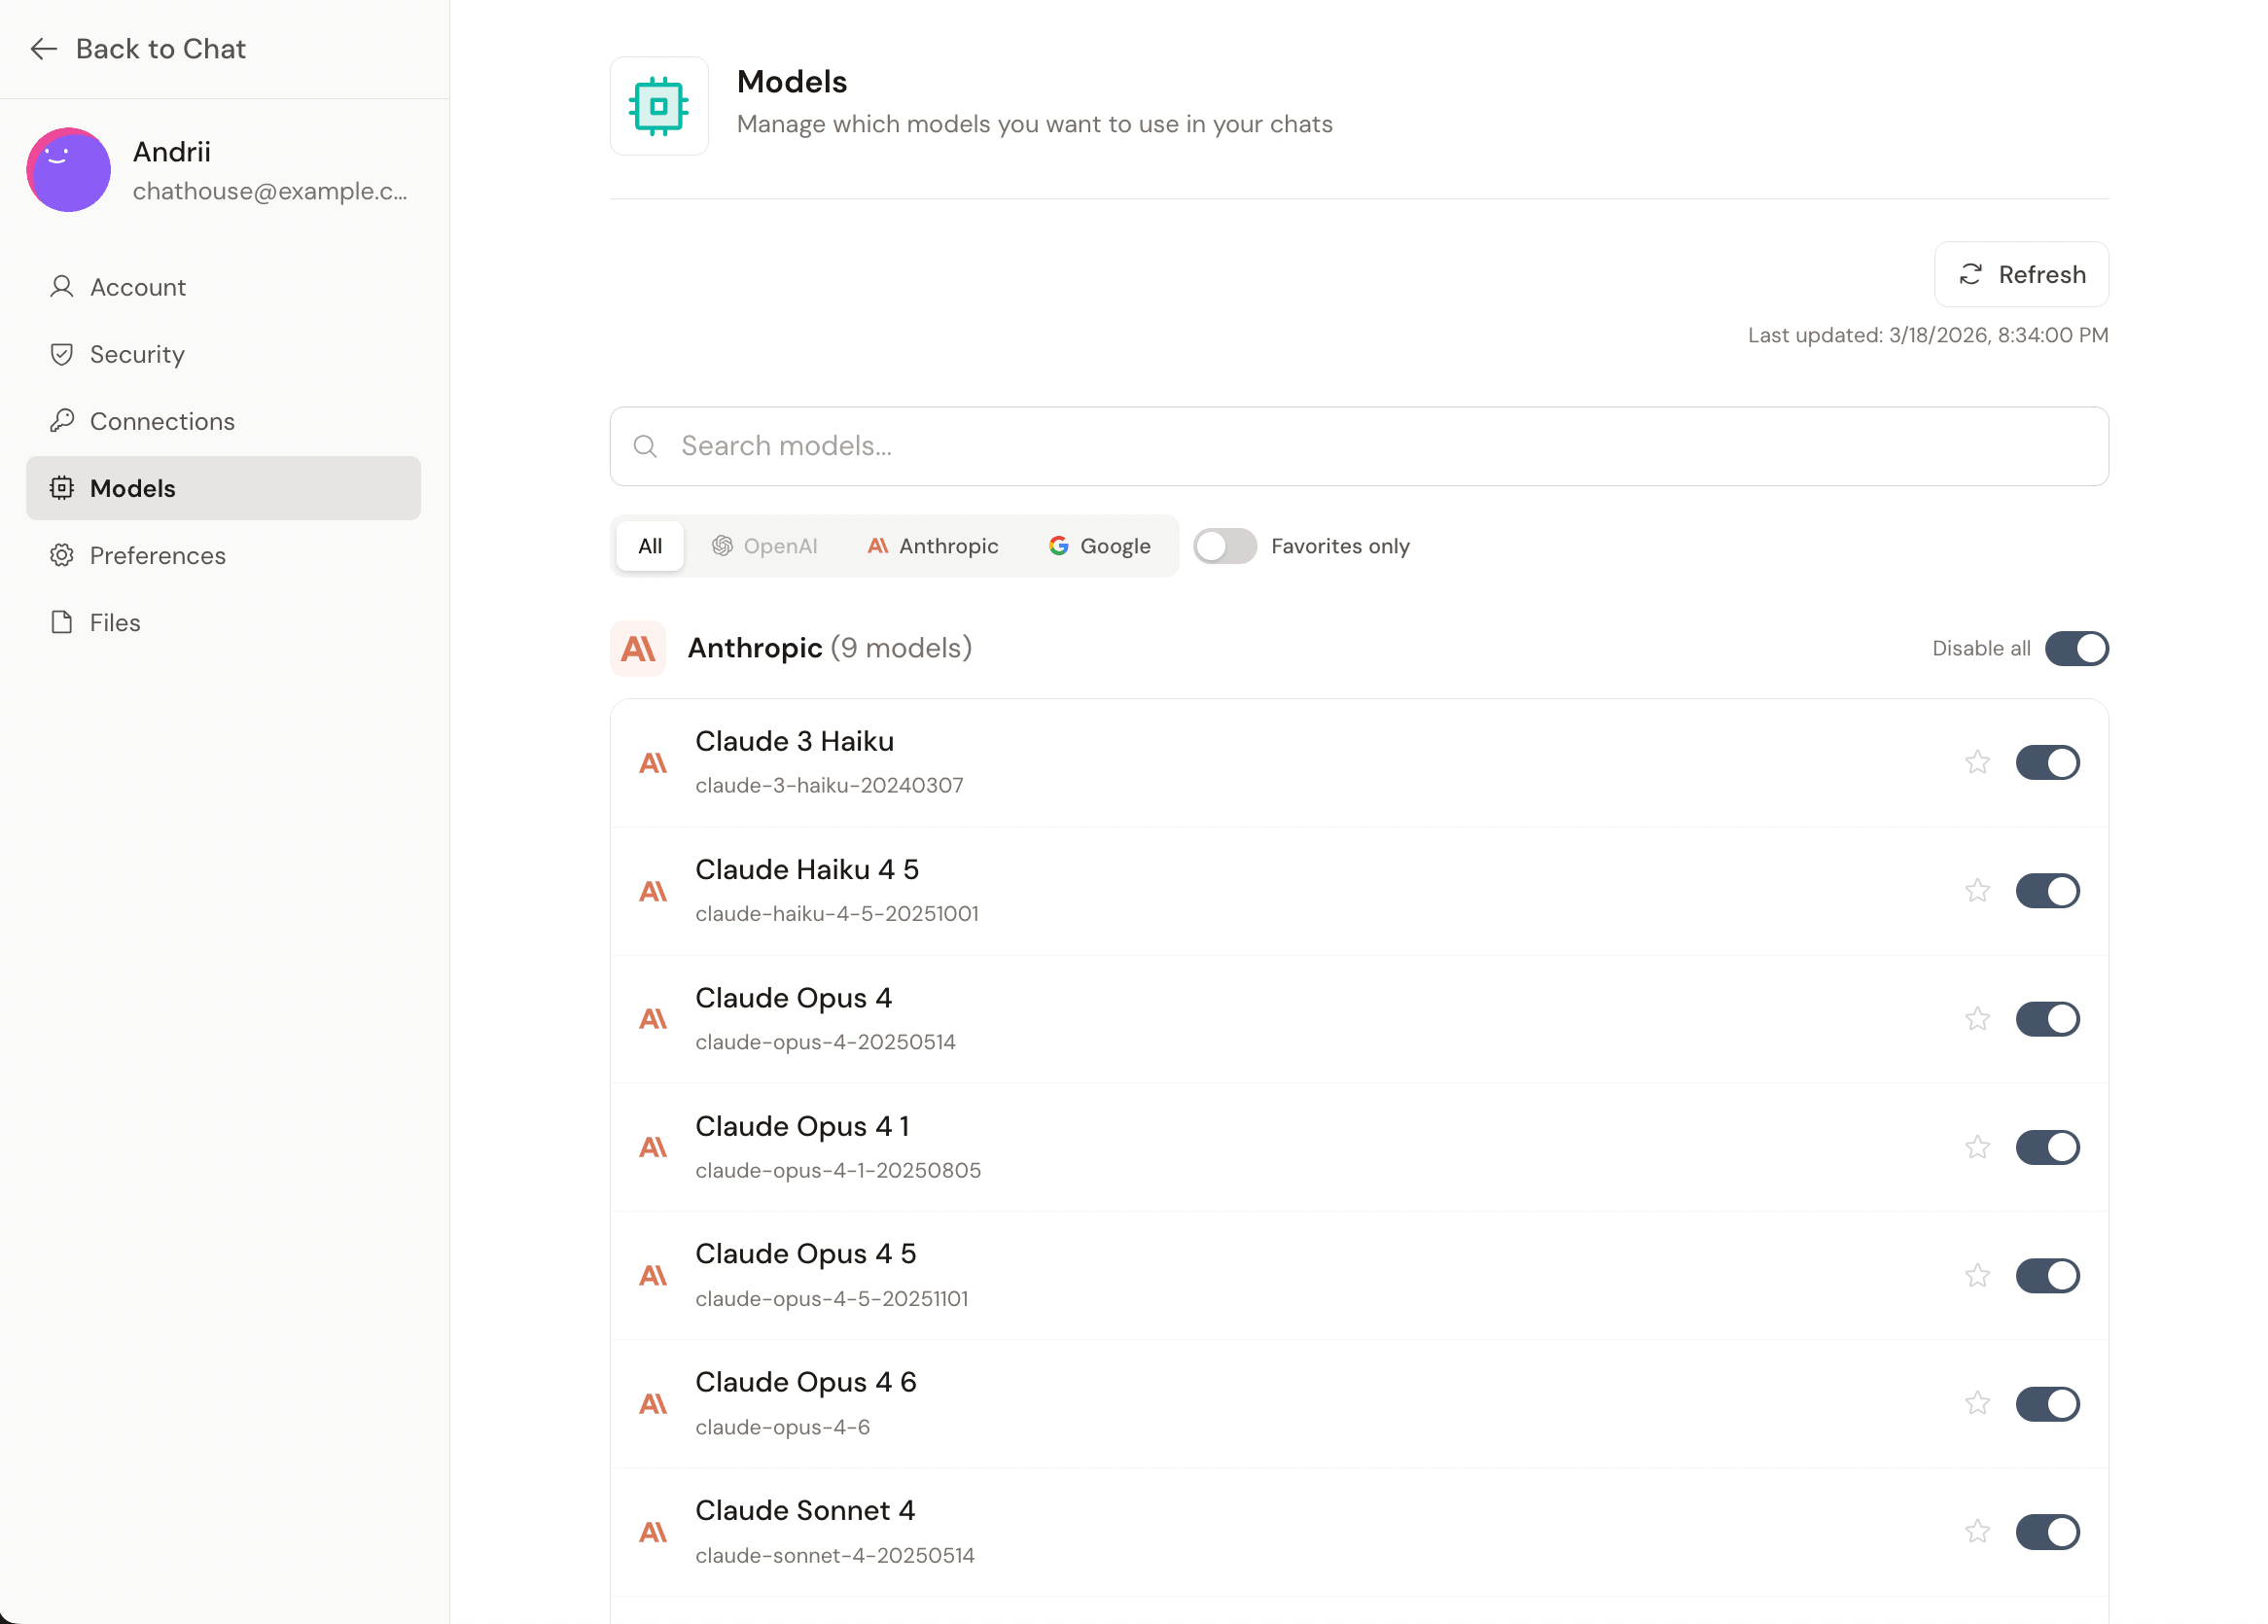Favorite the Claude 3 Haiku model star
The image size is (2268, 1624).
point(1976,763)
